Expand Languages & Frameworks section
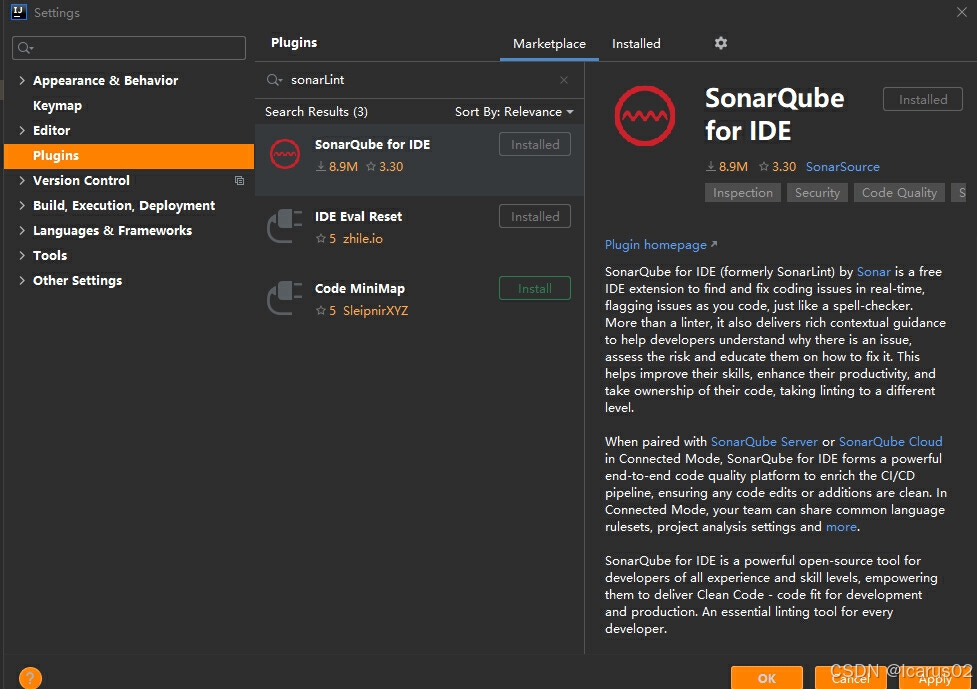This screenshot has width=977, height=689. pos(22,230)
